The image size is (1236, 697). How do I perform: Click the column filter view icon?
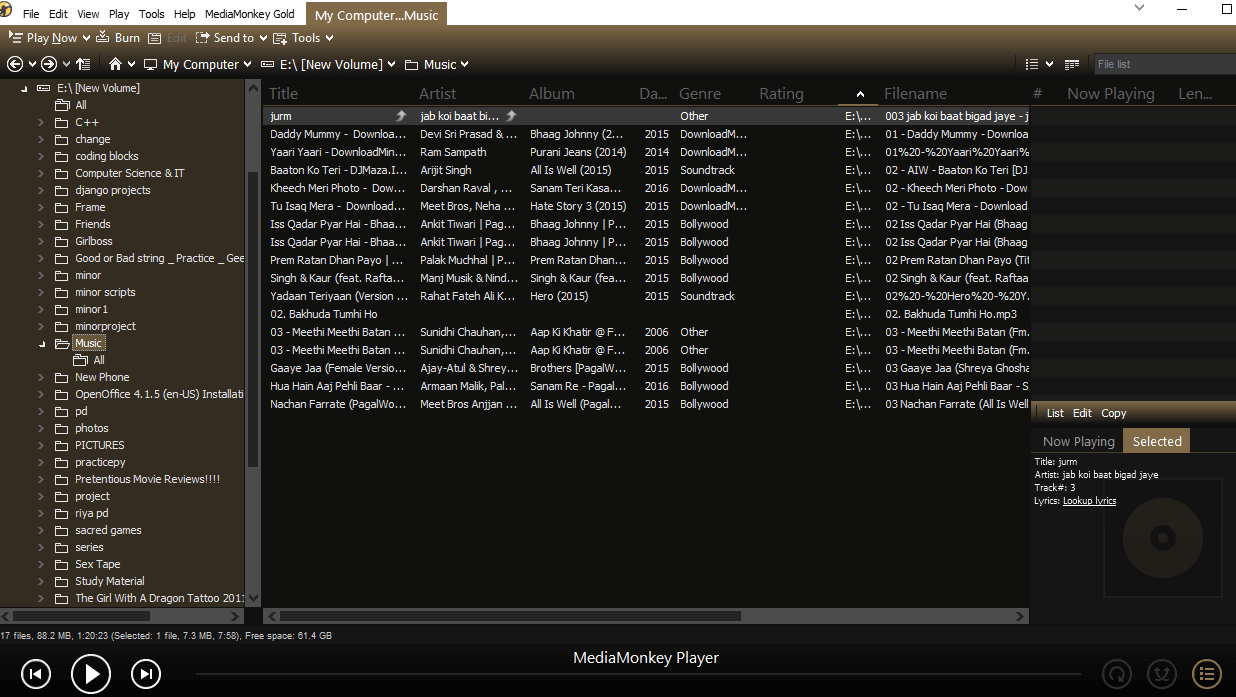(1072, 64)
